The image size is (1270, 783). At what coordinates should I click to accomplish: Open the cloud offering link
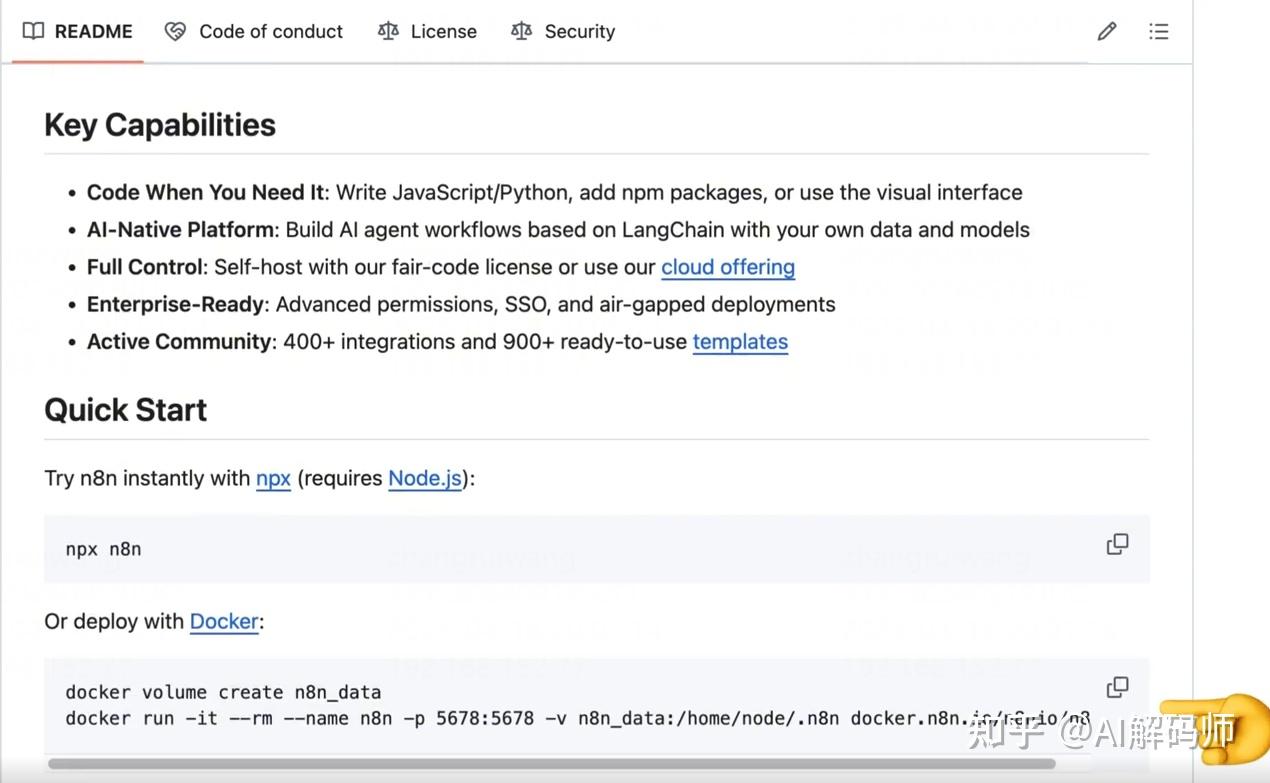[728, 266]
